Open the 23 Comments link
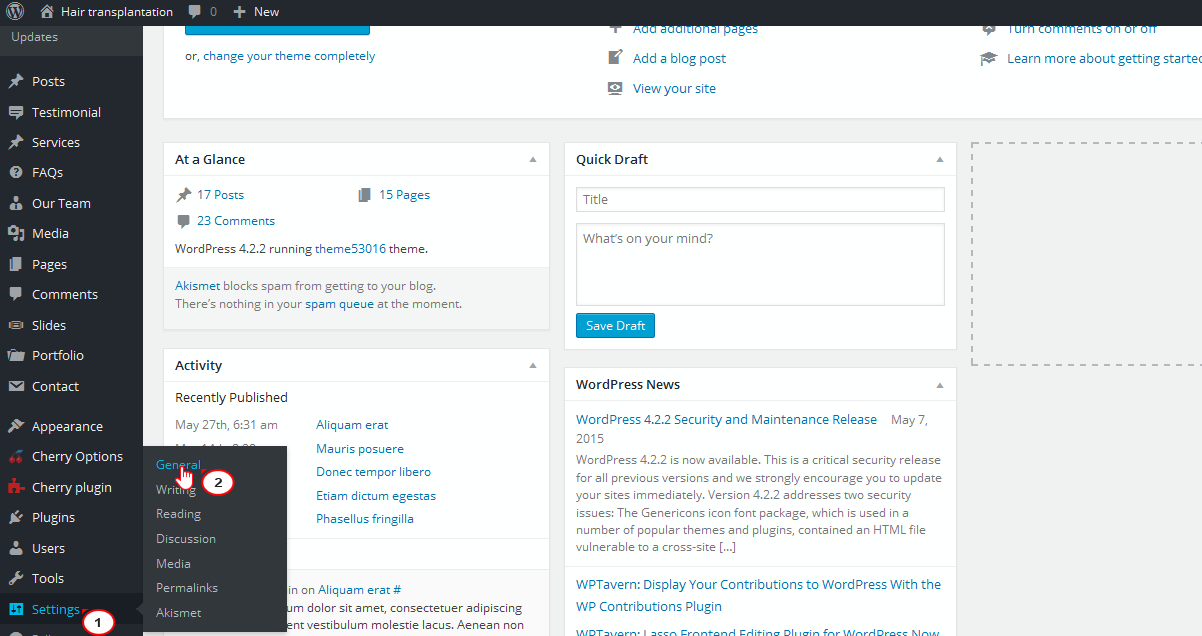 click(236, 221)
